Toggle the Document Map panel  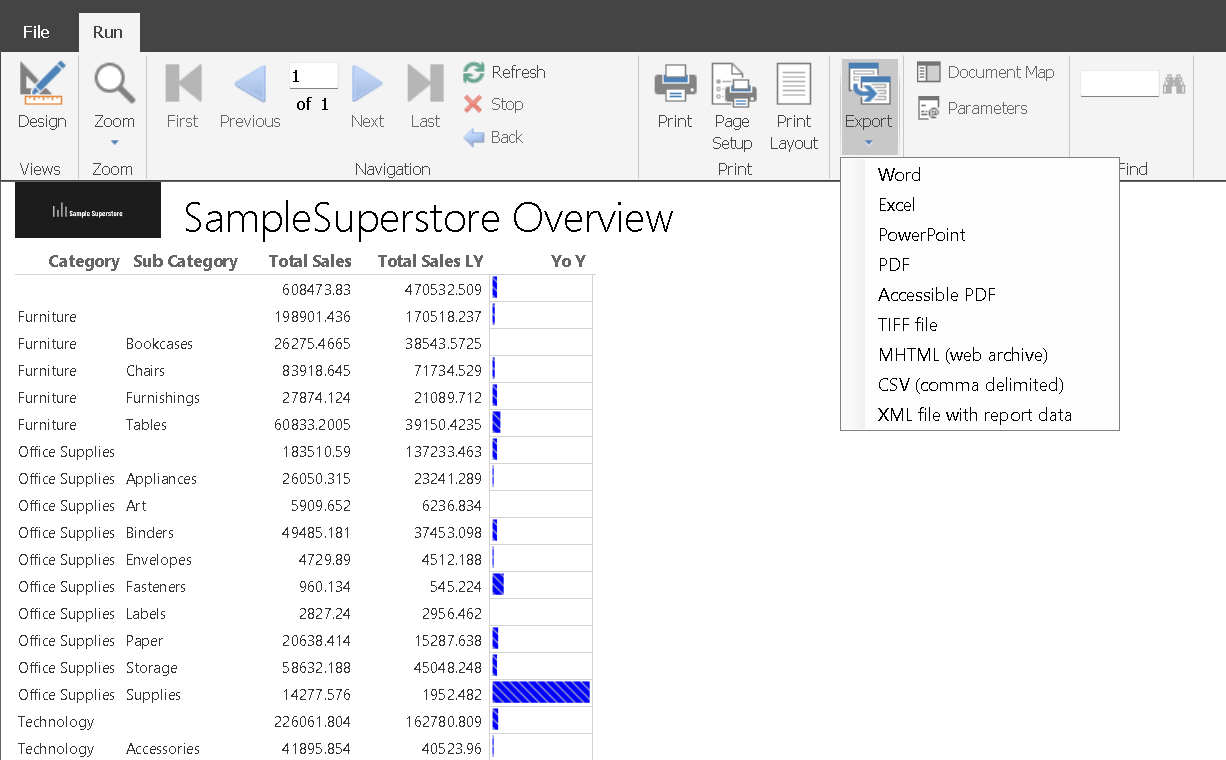(x=986, y=72)
